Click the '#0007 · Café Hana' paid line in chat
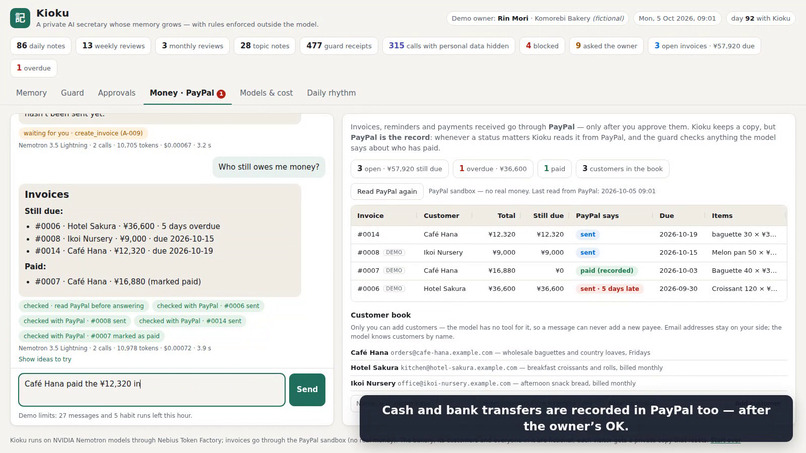Image resolution: width=806 pixels, height=453 pixels. (118, 282)
